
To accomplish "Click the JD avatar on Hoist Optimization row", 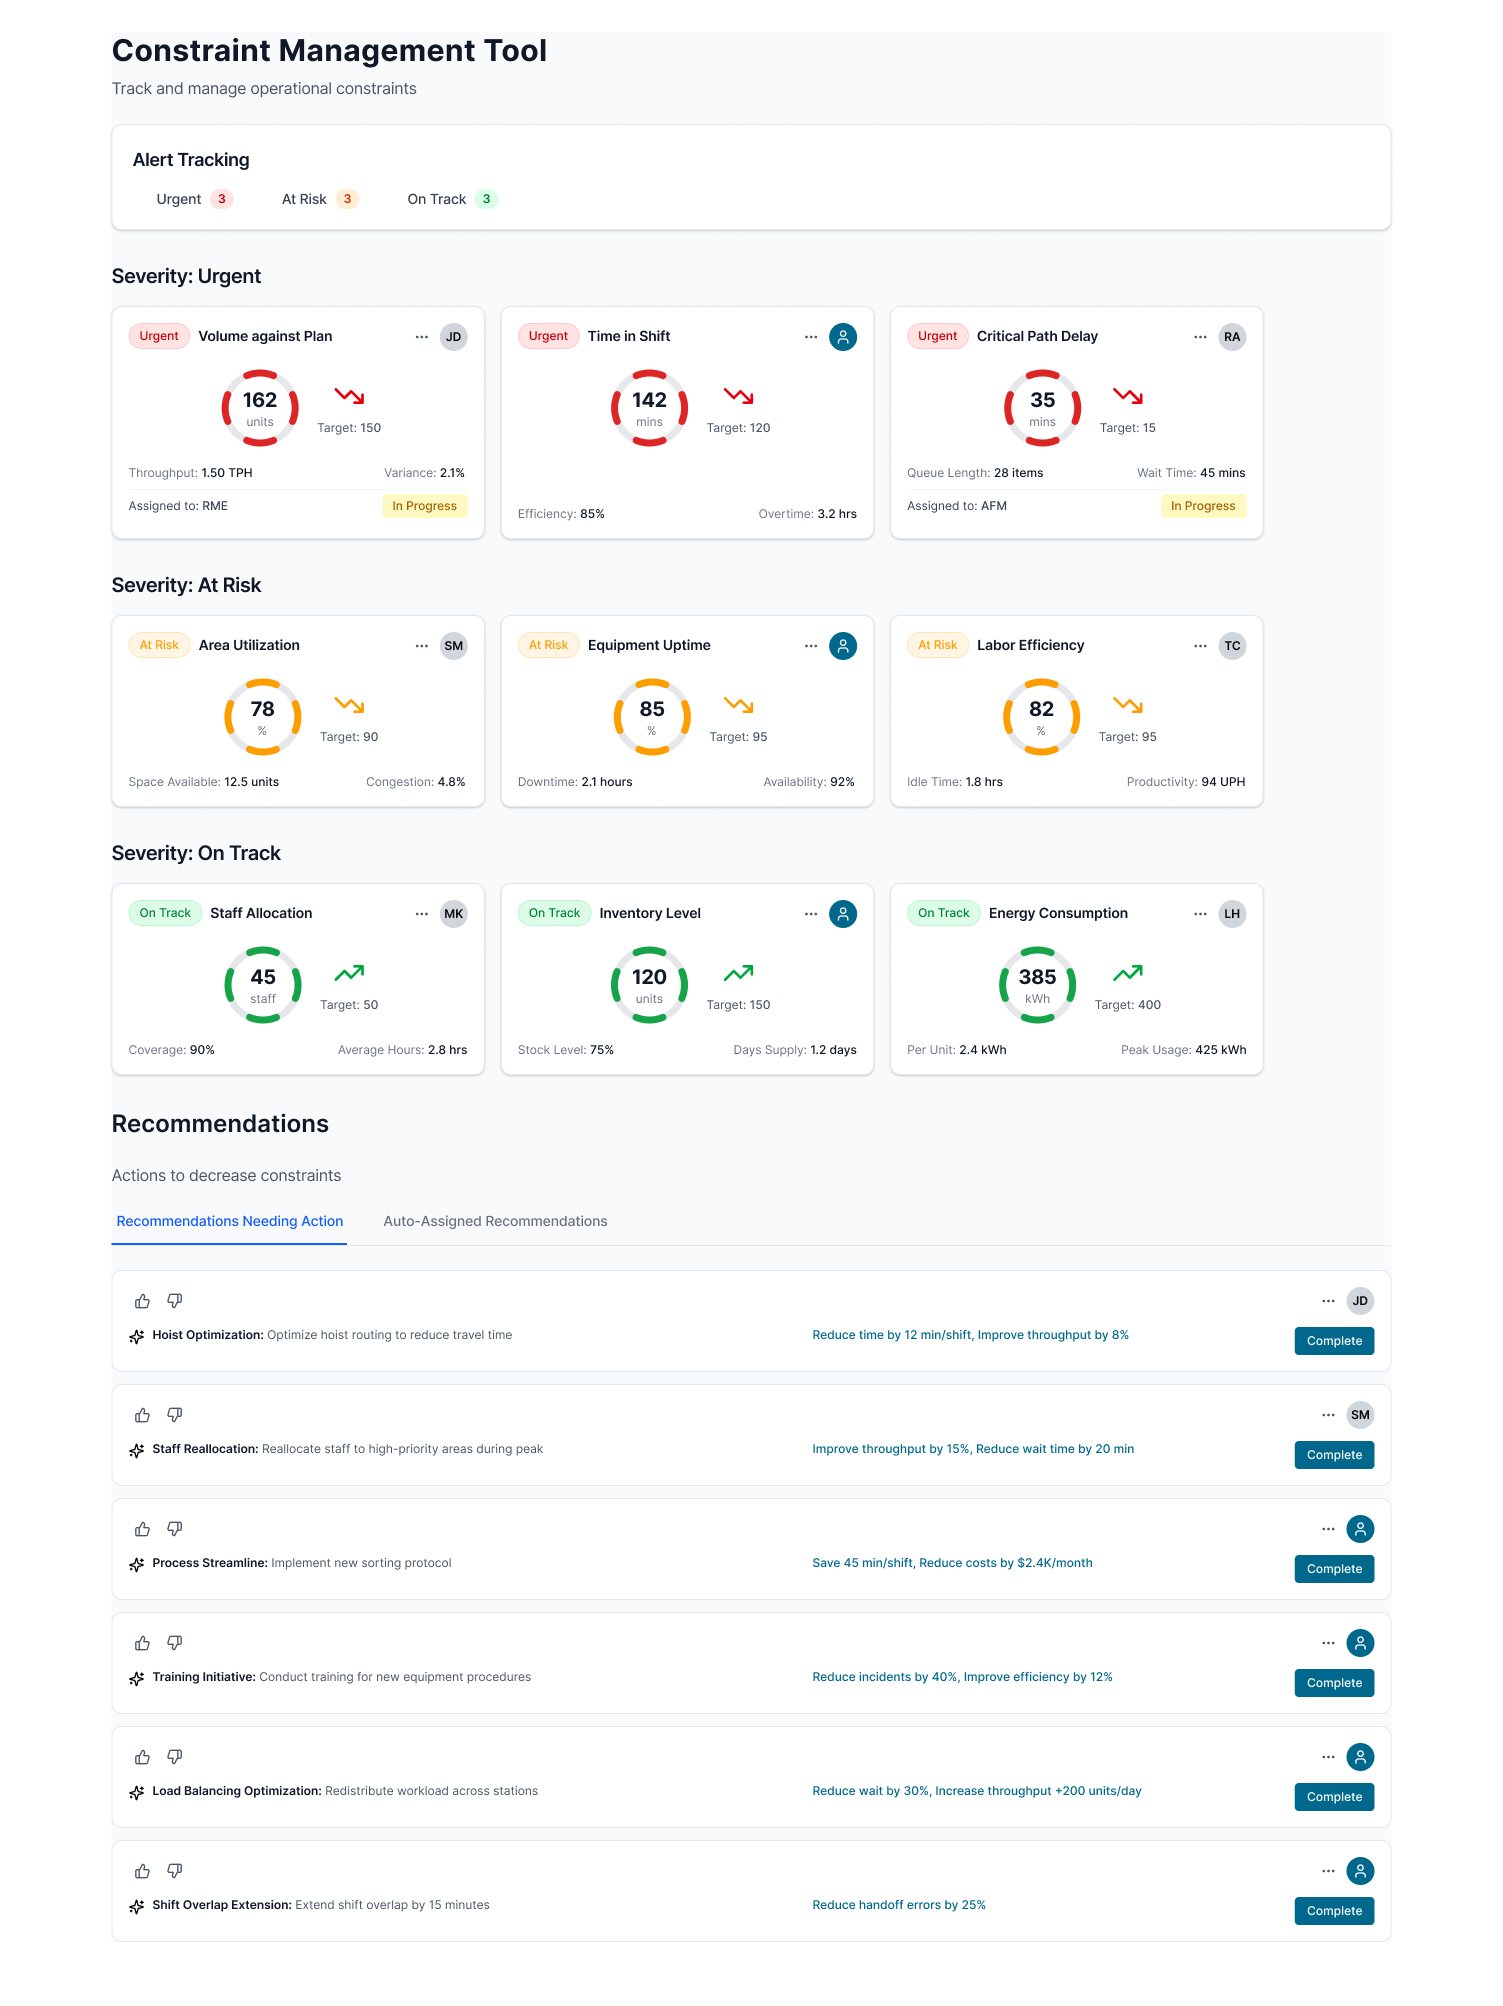I will (x=1360, y=1301).
